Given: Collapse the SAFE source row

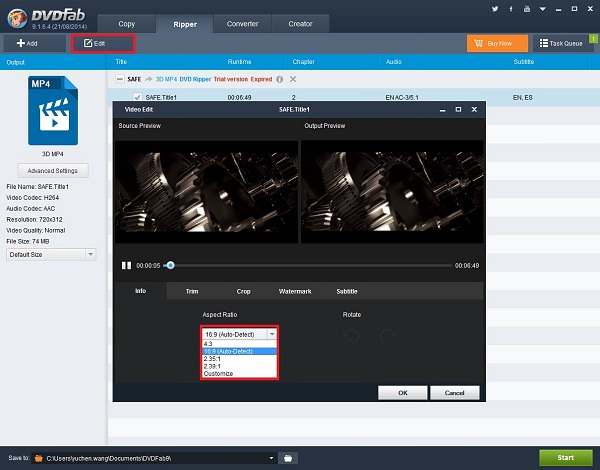Looking at the screenshot, I should pos(120,79).
